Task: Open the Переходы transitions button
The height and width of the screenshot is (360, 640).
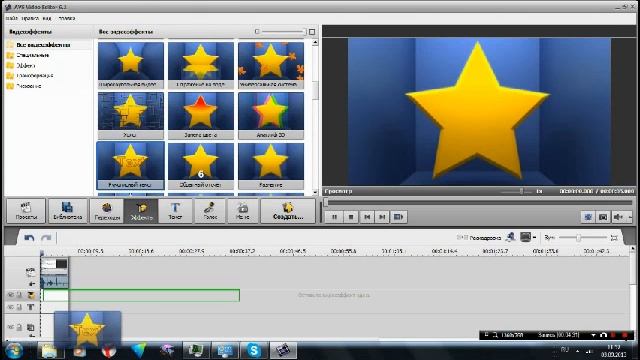Action: (107, 211)
